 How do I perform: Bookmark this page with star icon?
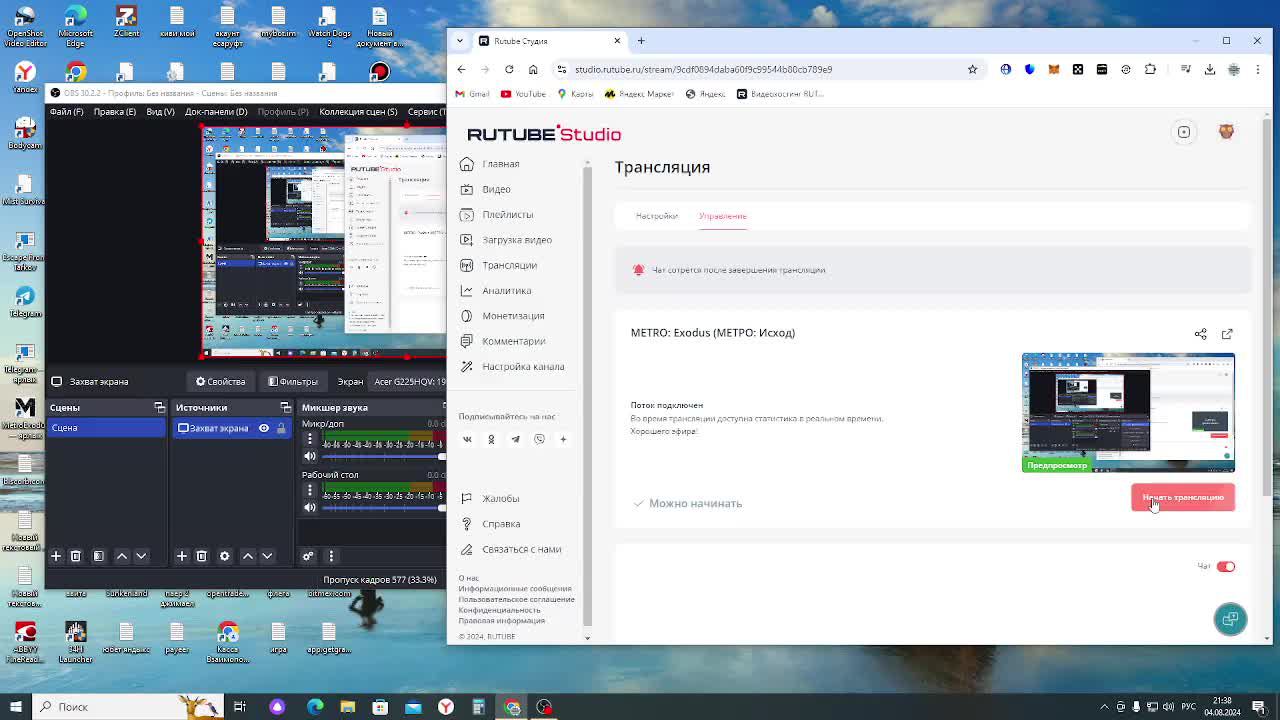point(972,69)
